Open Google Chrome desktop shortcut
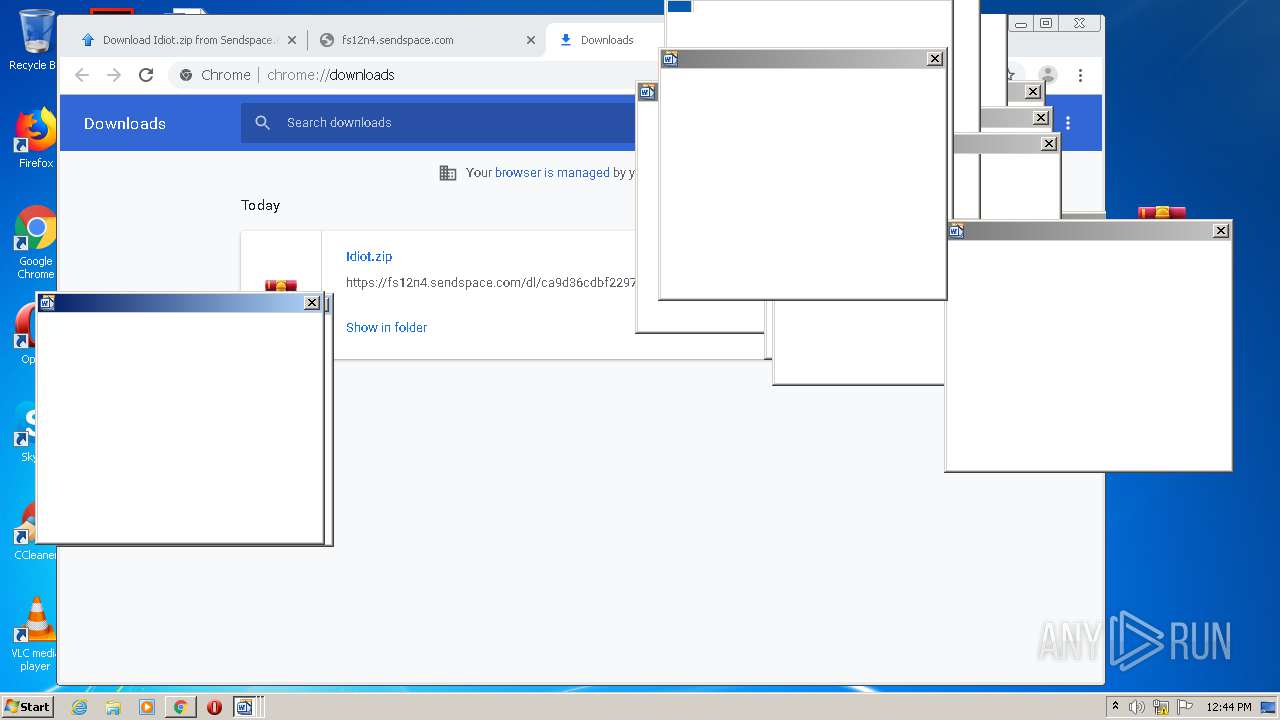 (35, 243)
